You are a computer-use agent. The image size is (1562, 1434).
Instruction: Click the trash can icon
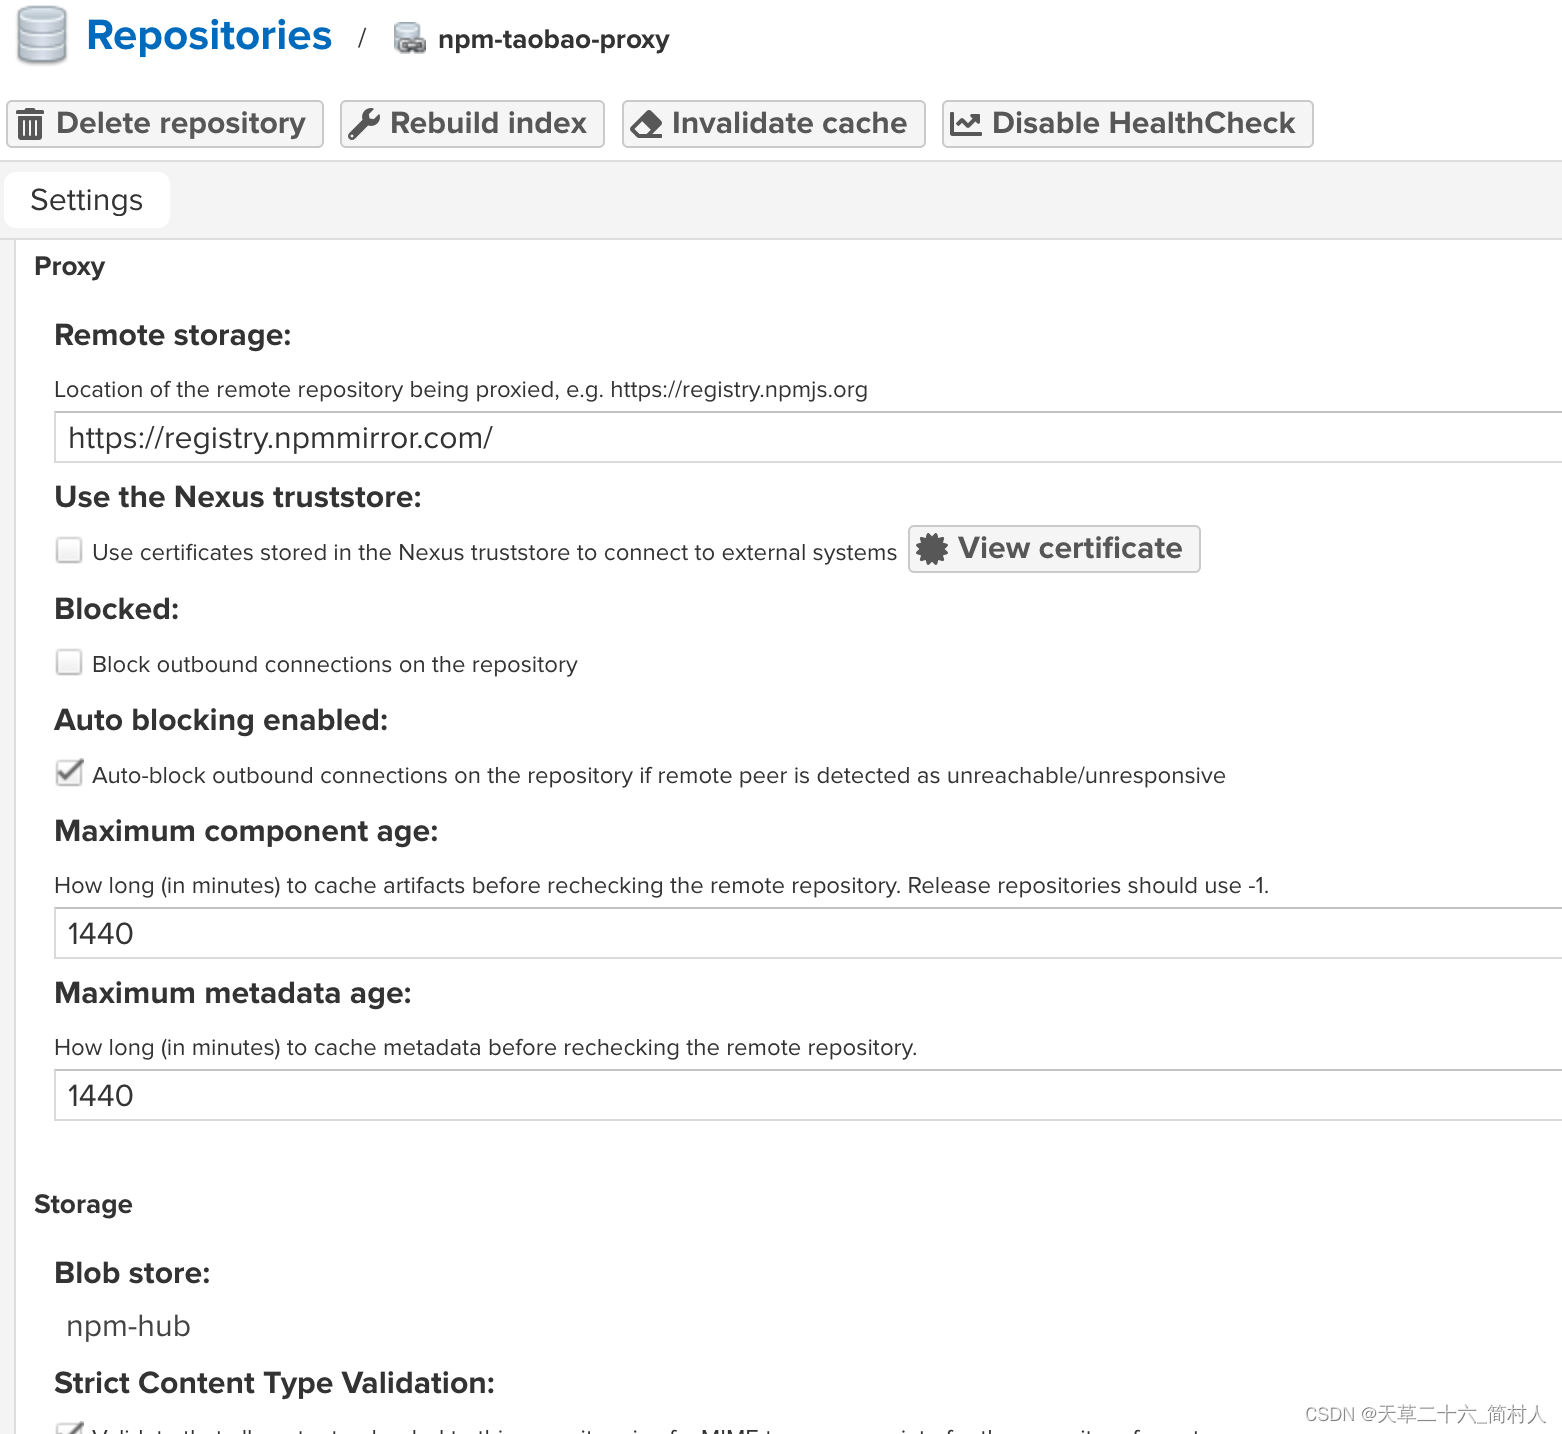pyautogui.click(x=30, y=124)
